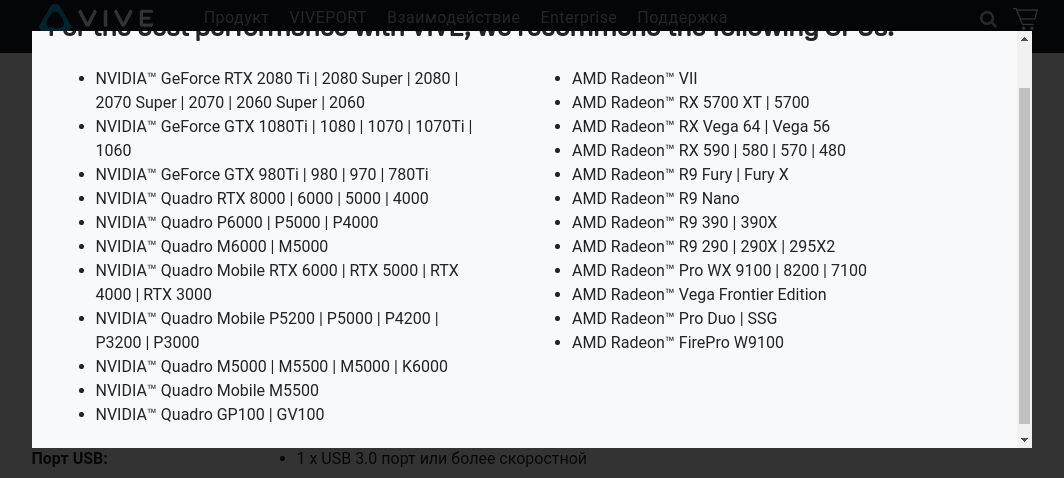The width and height of the screenshot is (1064, 478).
Task: Click the Quadro Mobile M5500 entry
Action: coord(206,390)
